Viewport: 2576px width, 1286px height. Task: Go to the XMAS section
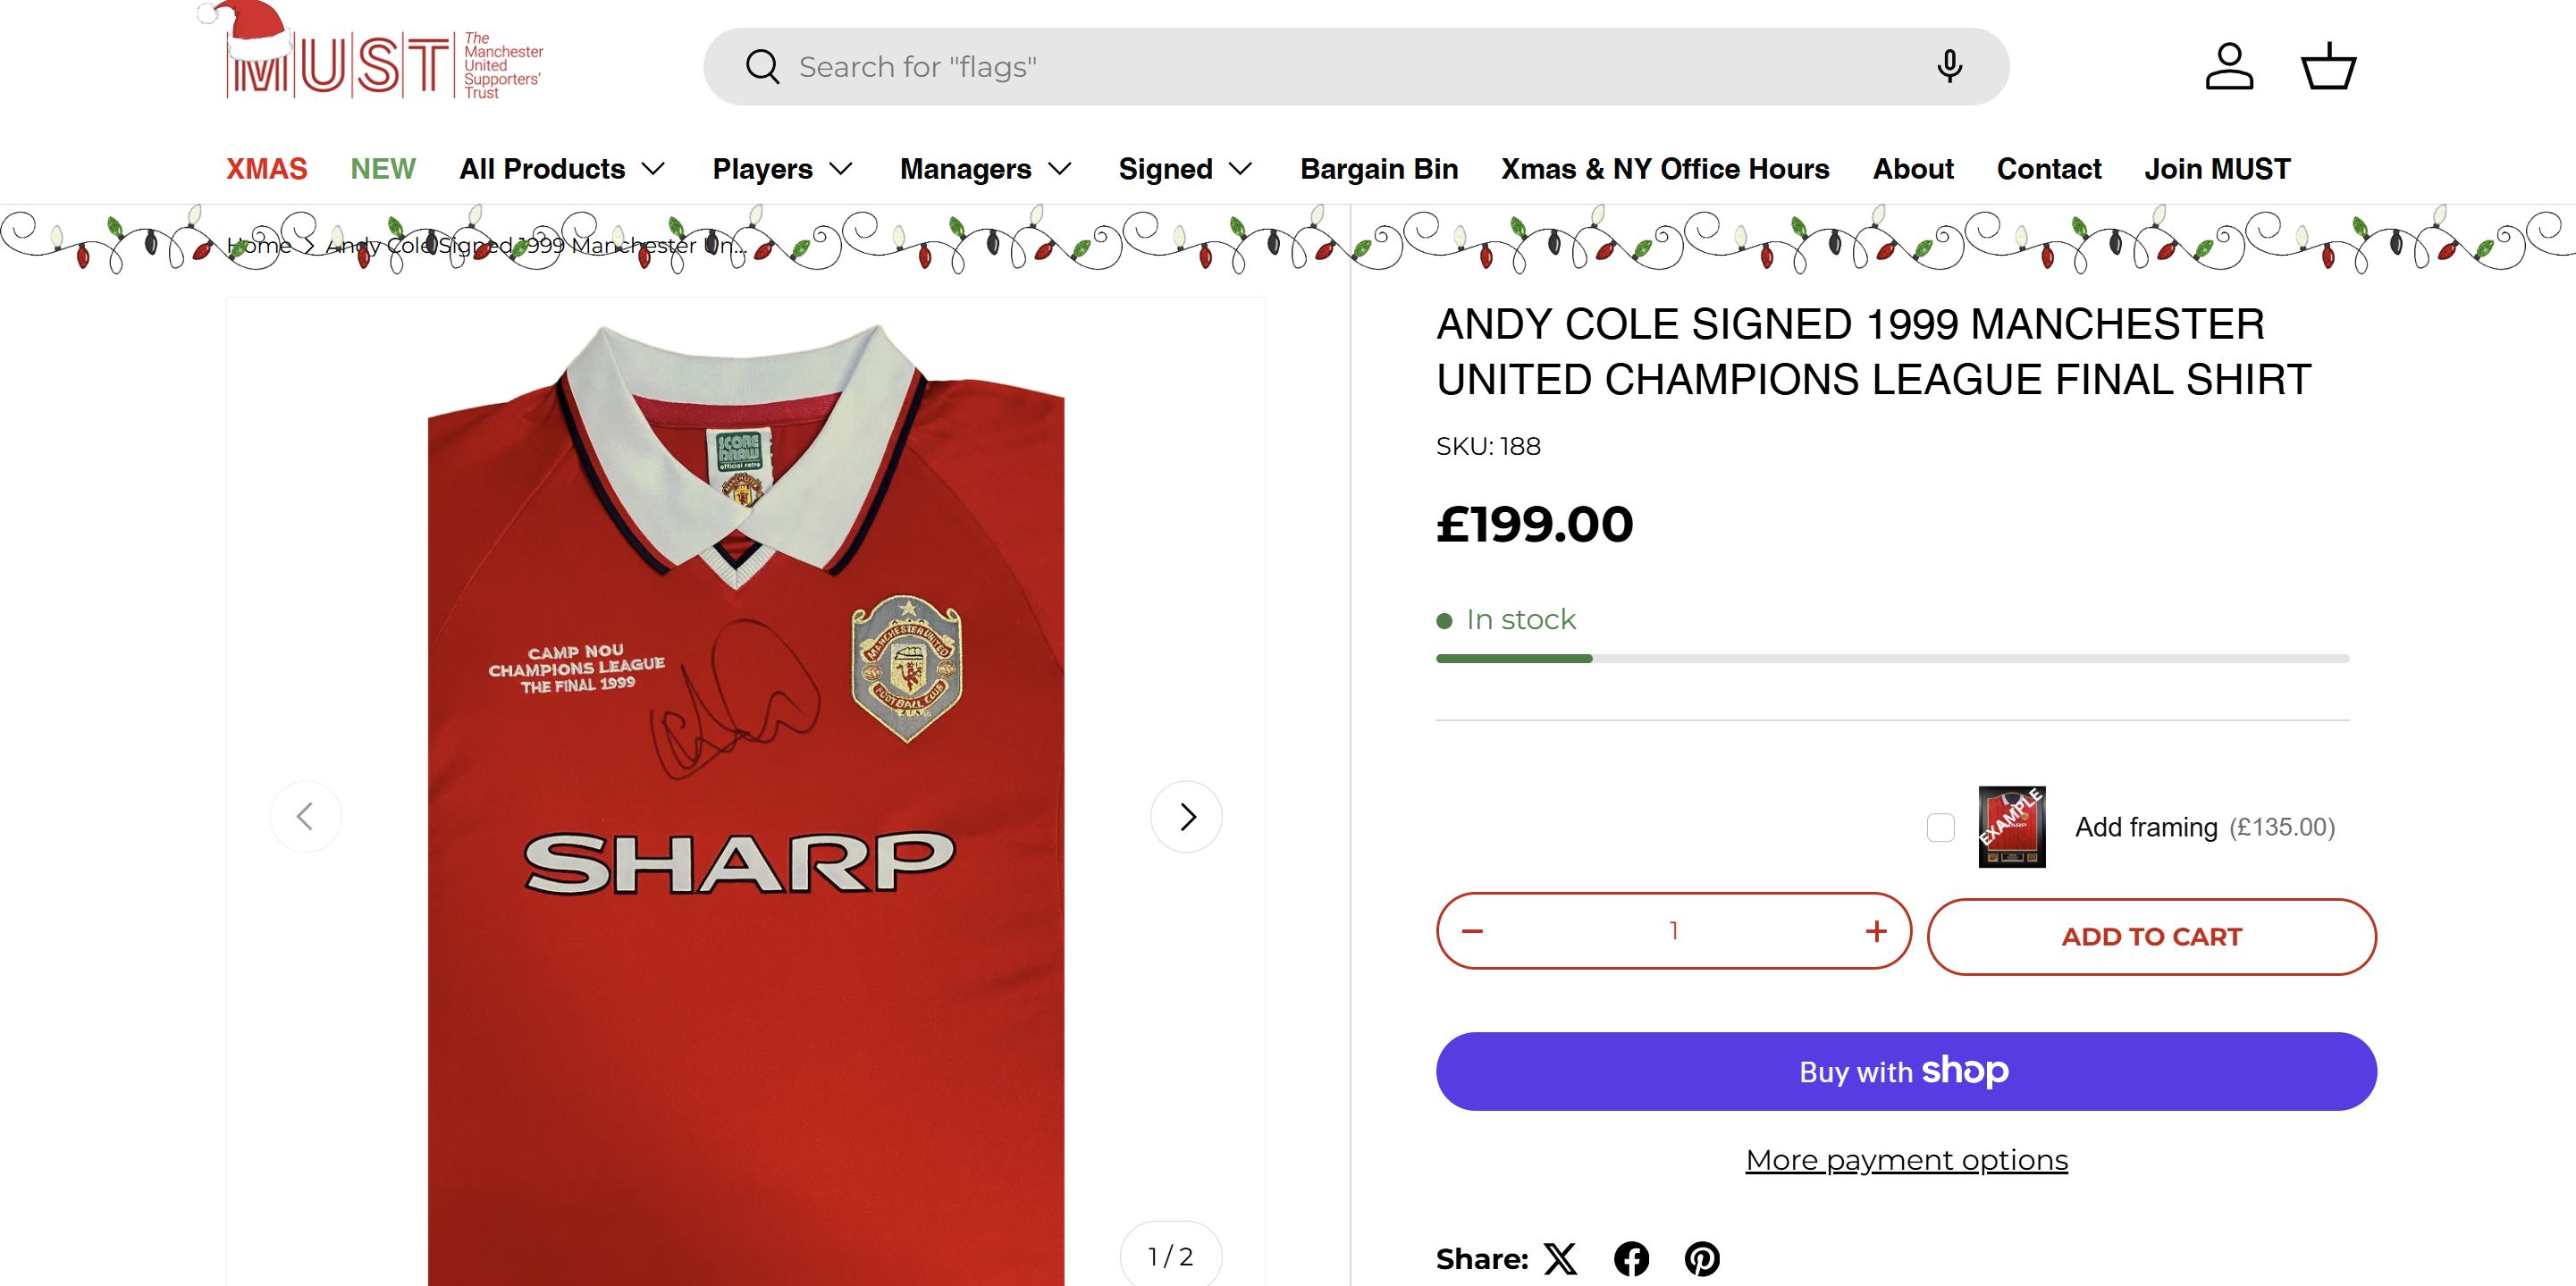click(x=267, y=169)
